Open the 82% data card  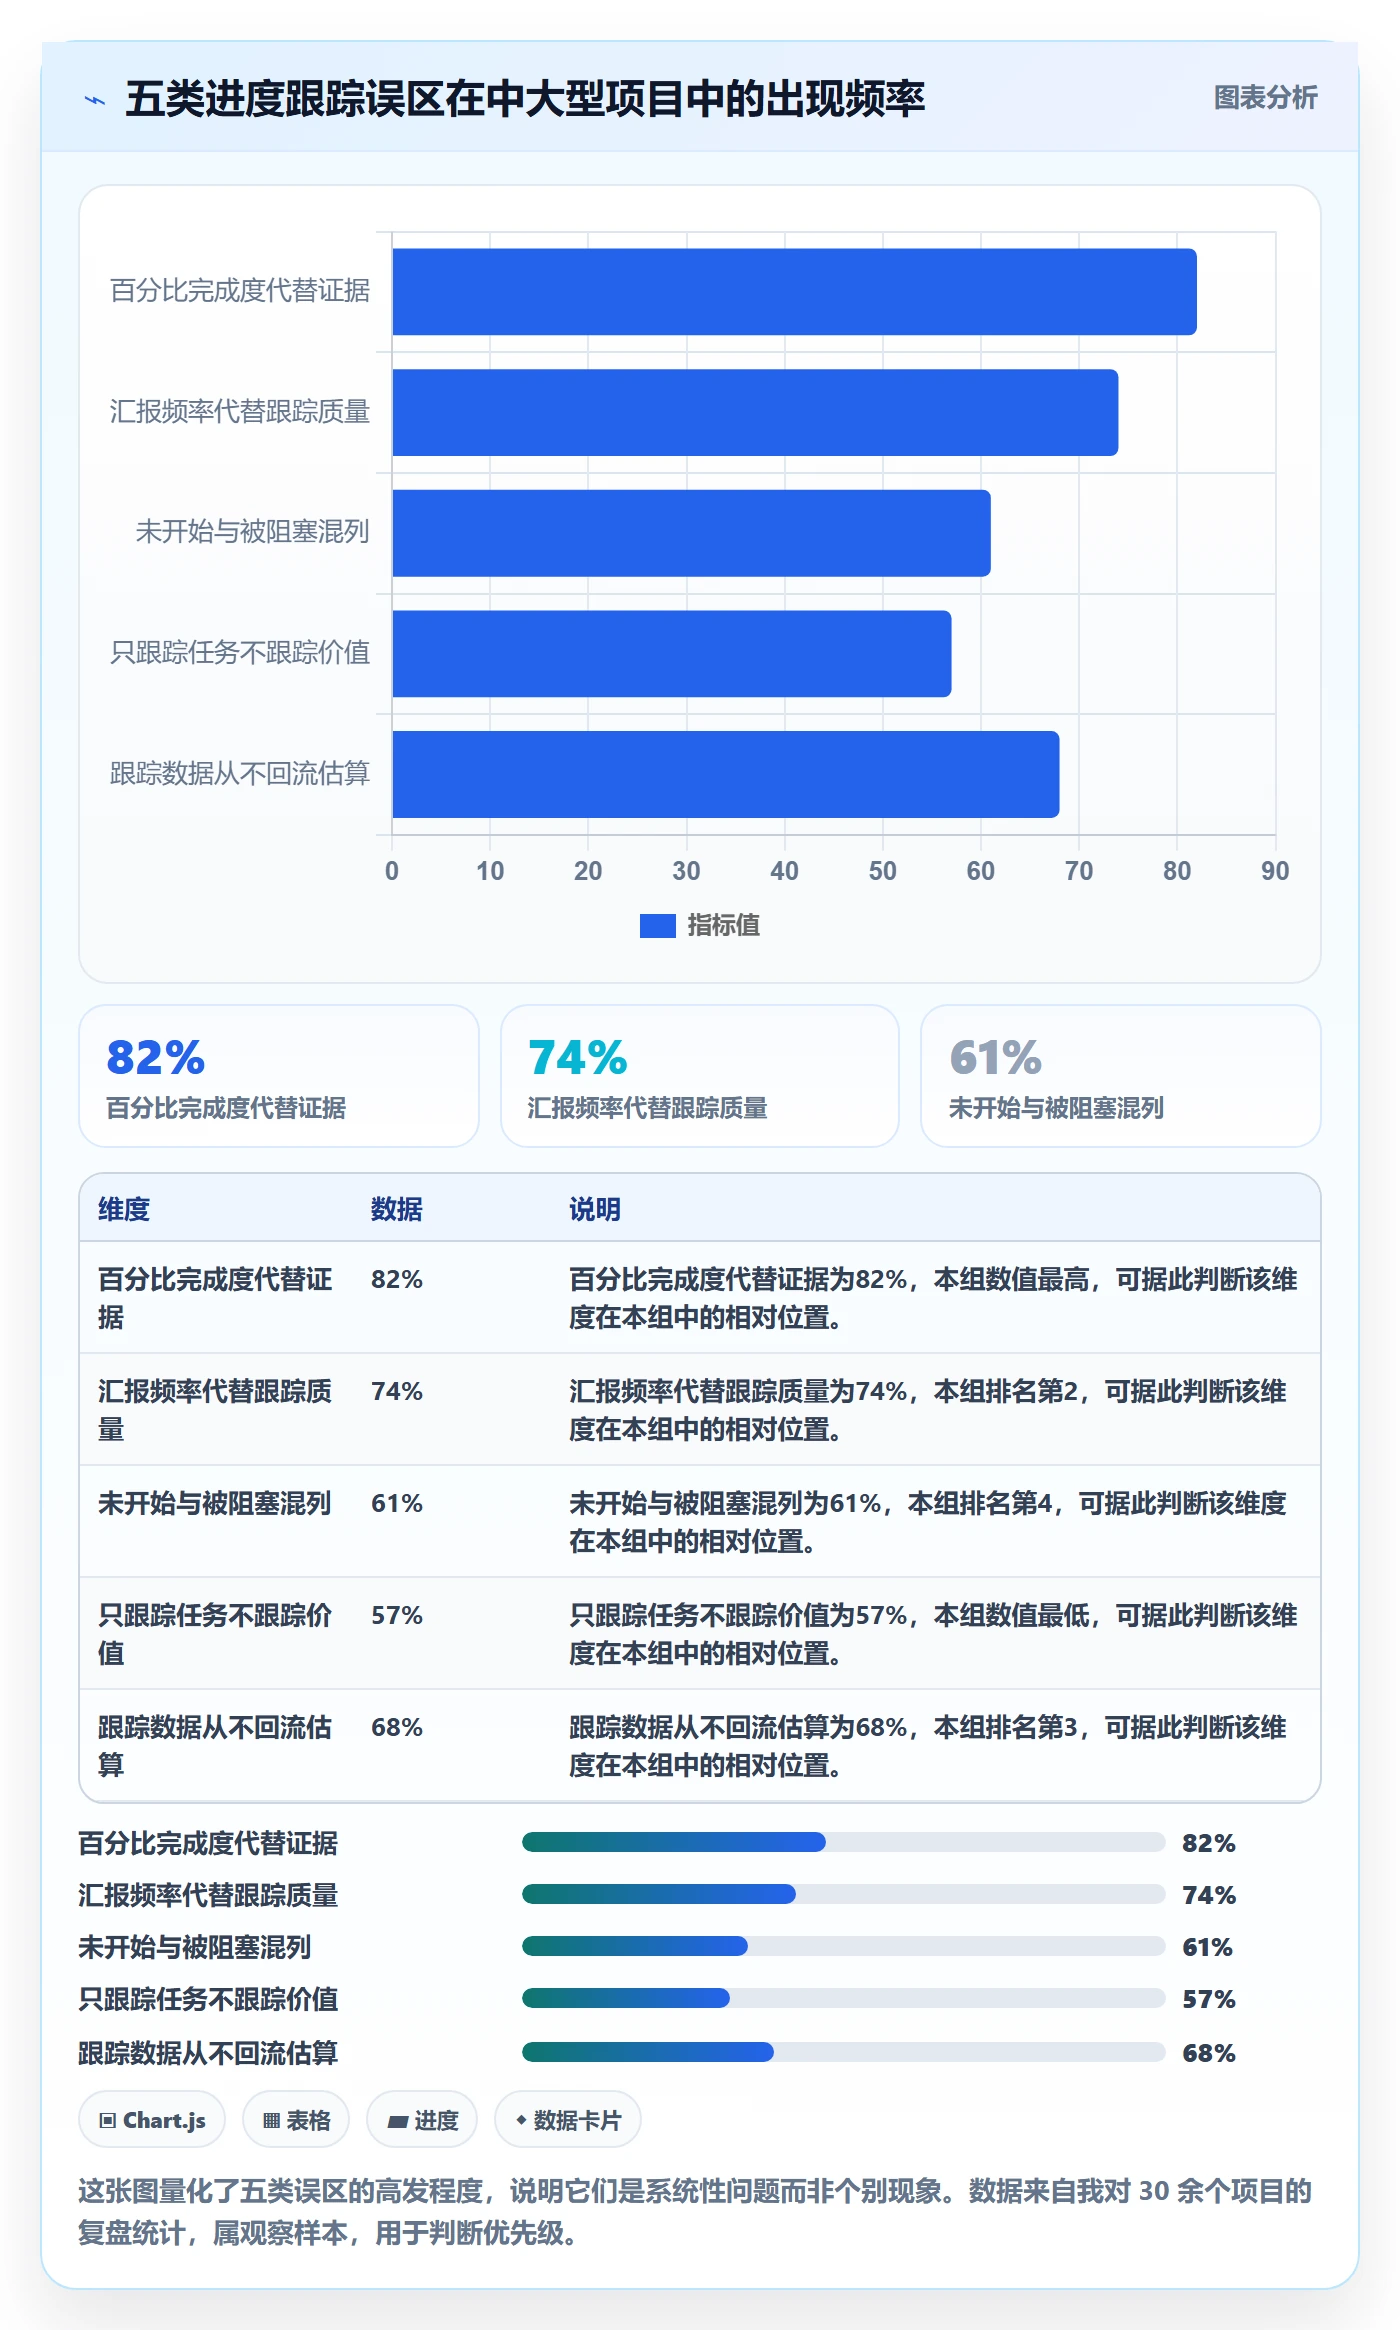pyautogui.click(x=279, y=1076)
